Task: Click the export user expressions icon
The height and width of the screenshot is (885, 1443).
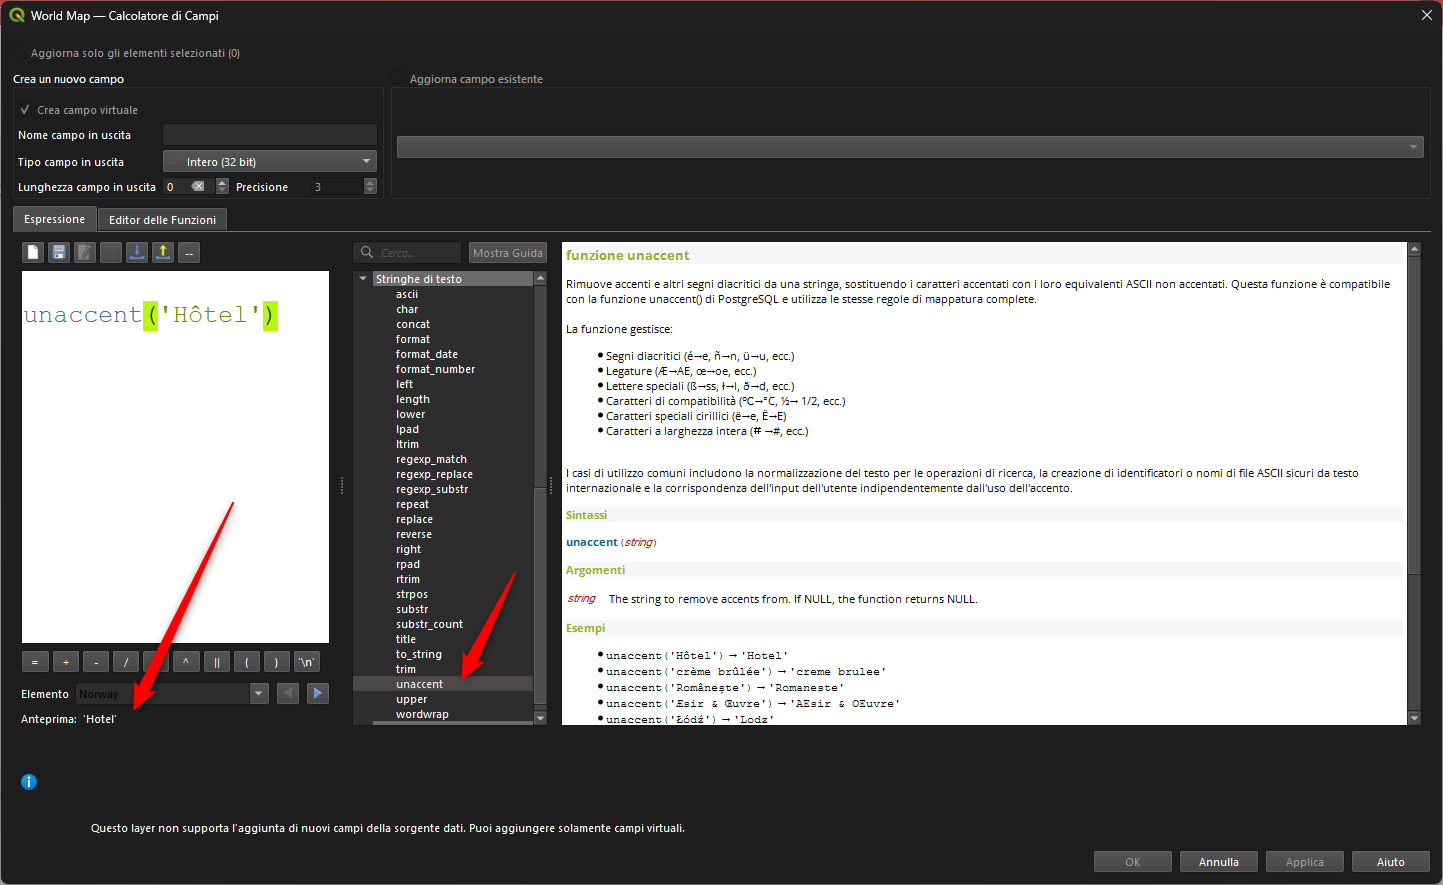Action: [x=163, y=253]
